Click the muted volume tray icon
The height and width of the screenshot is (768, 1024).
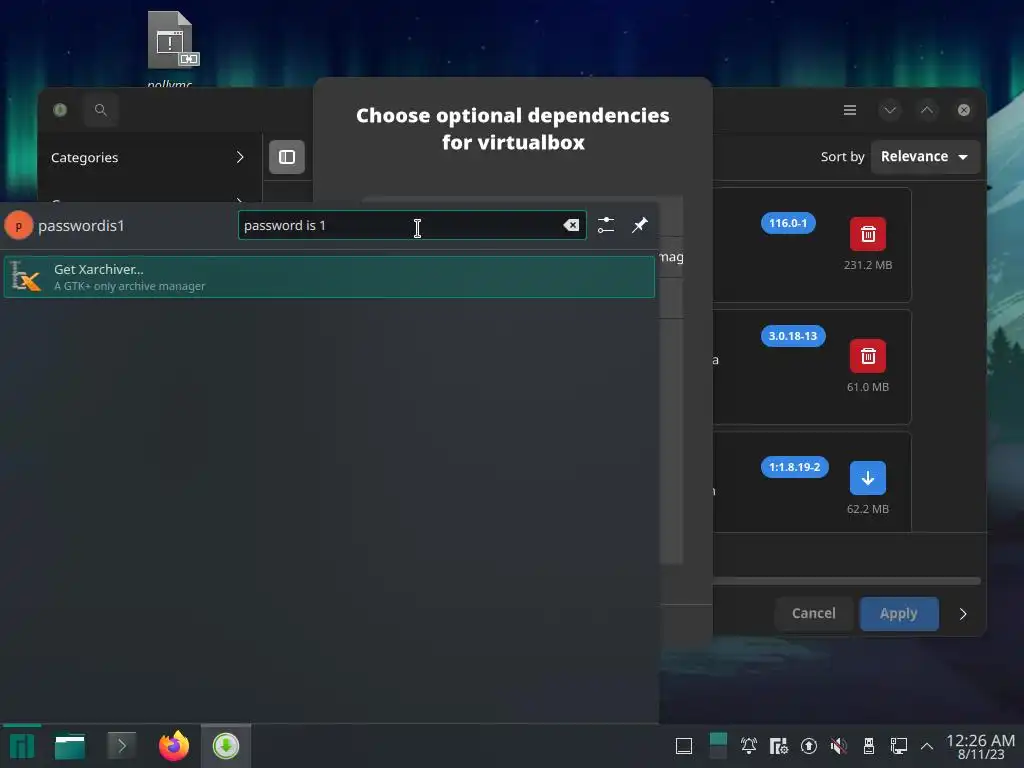pos(839,746)
